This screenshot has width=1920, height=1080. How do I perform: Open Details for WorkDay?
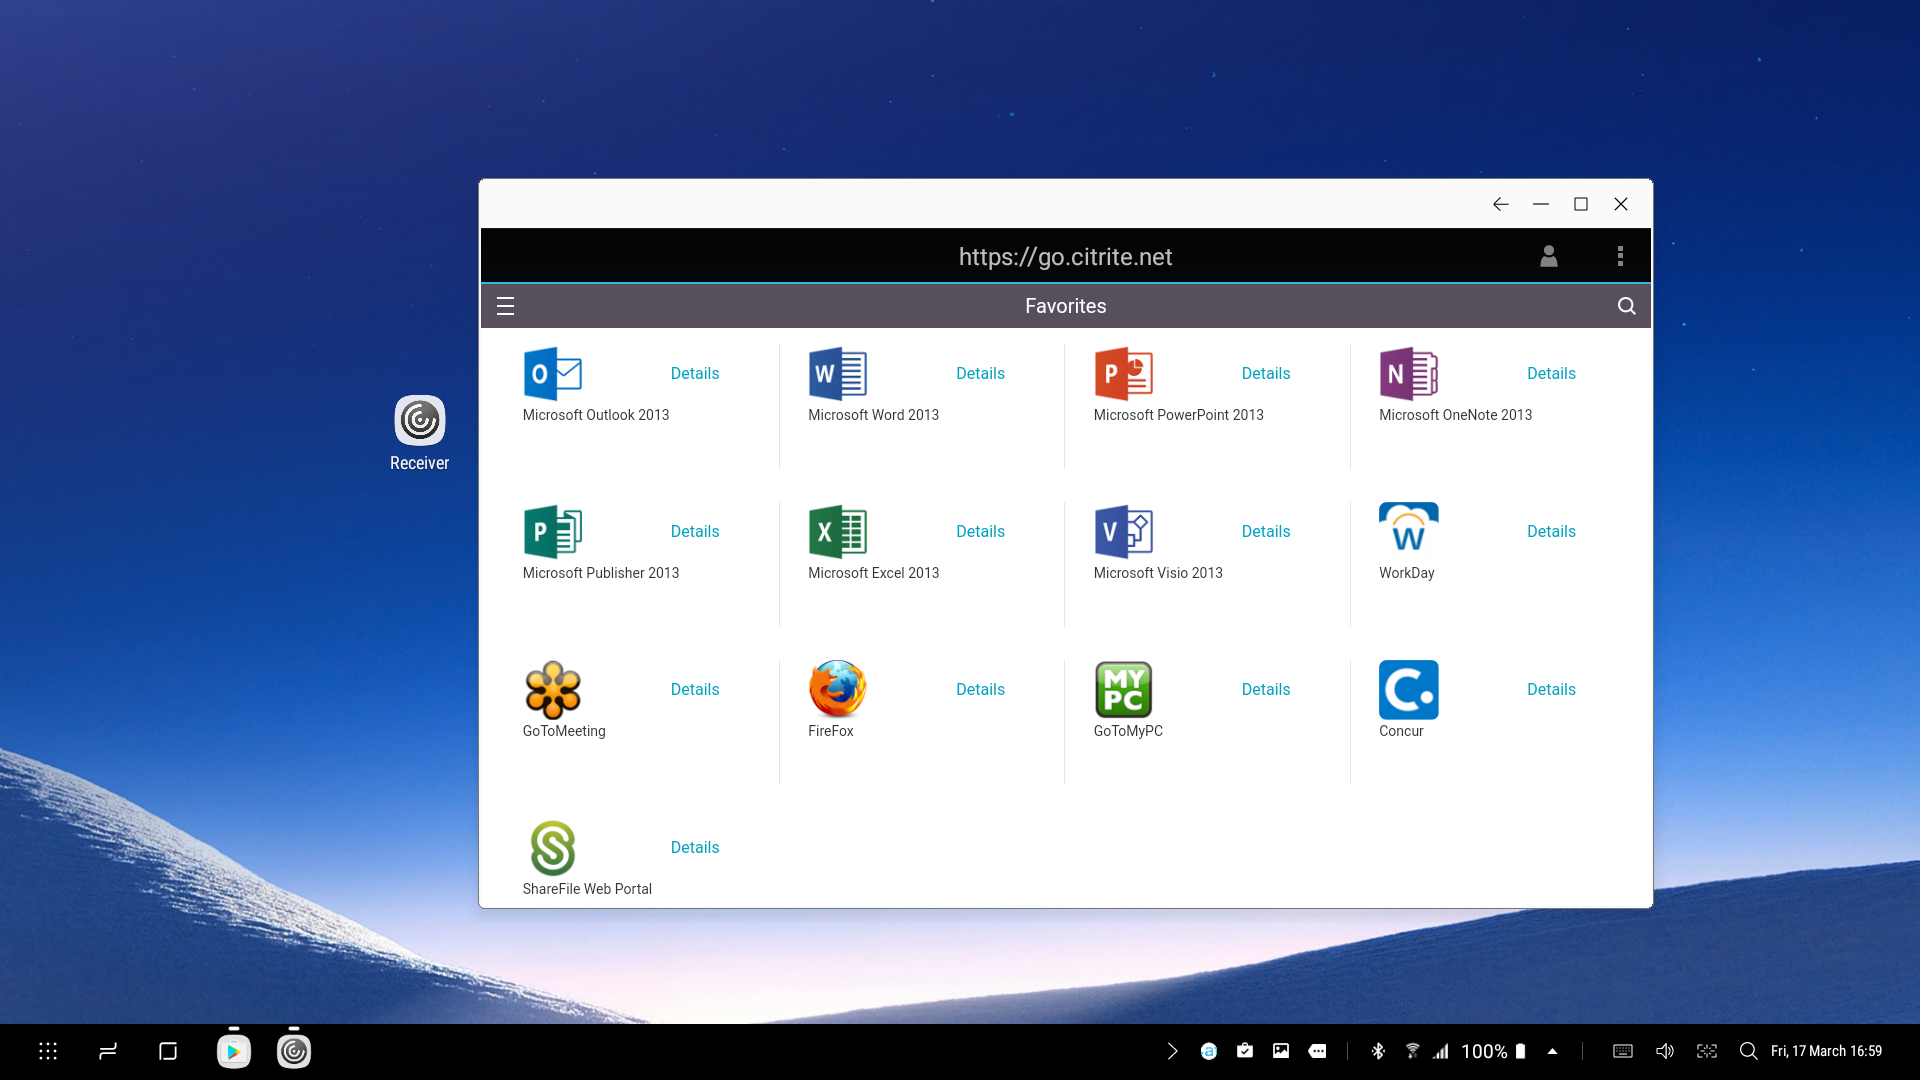coord(1551,532)
